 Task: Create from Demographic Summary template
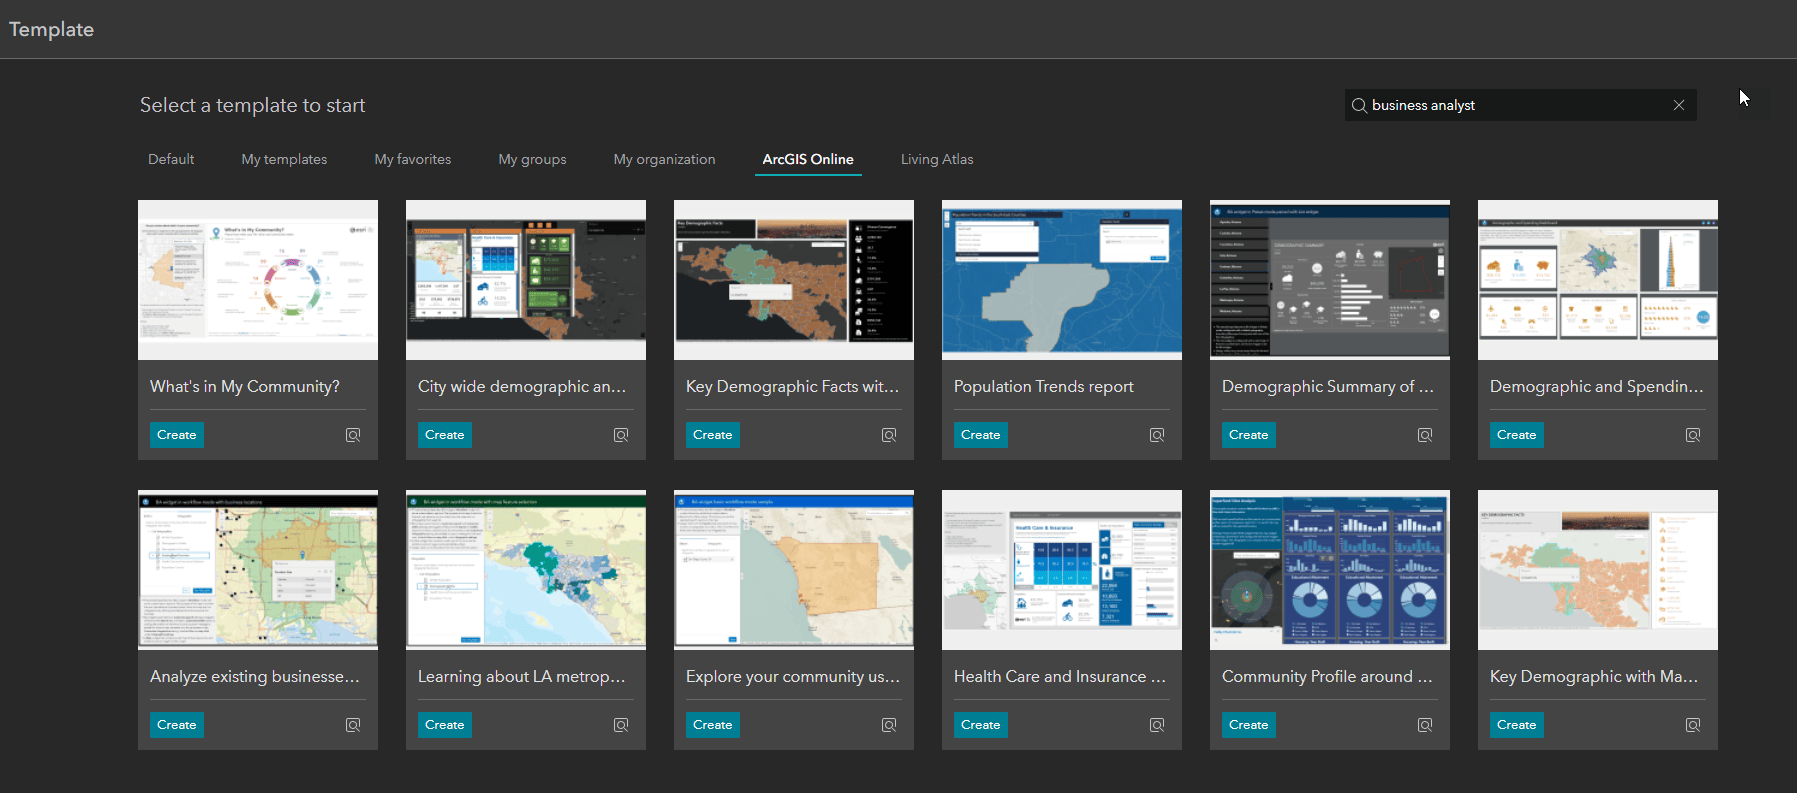pyautogui.click(x=1249, y=435)
